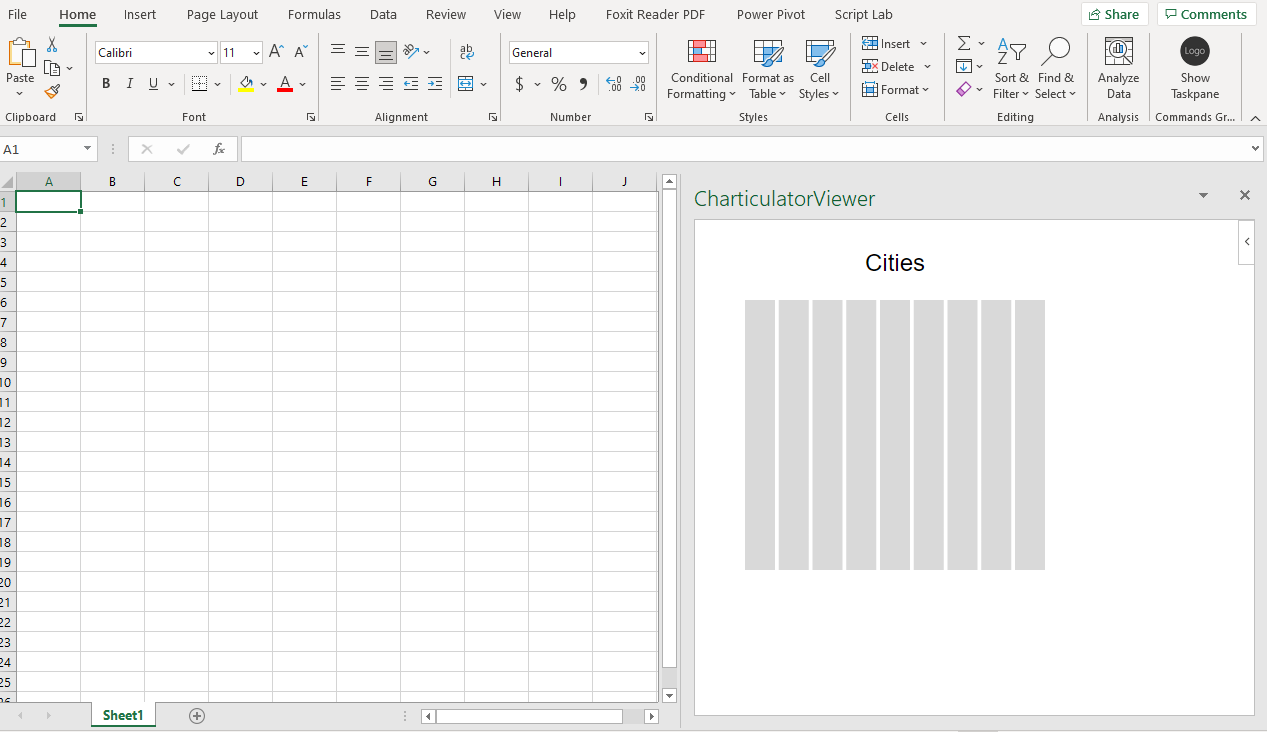Switch to the Formulas ribbon tab
The height and width of the screenshot is (732, 1267).
pos(314,14)
